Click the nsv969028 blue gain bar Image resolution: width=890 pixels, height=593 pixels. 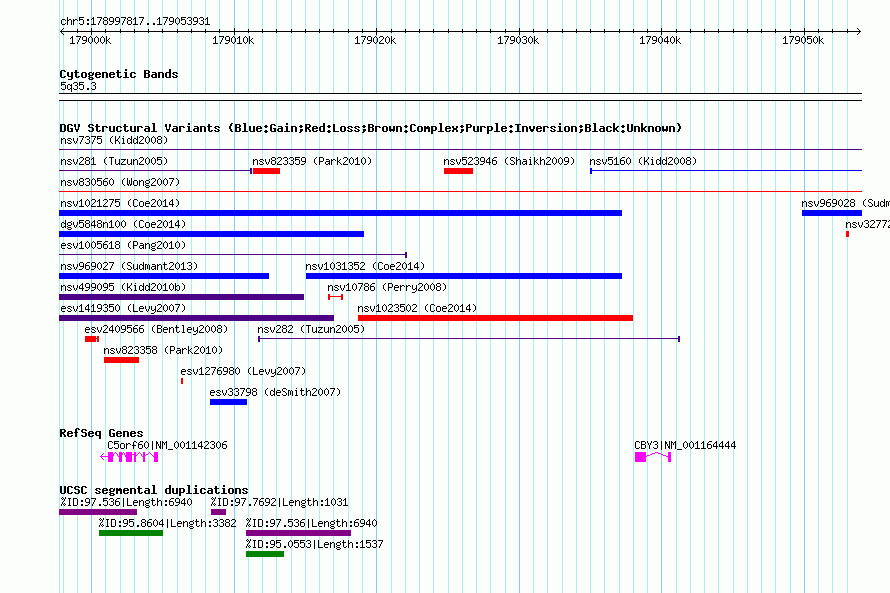pos(832,213)
